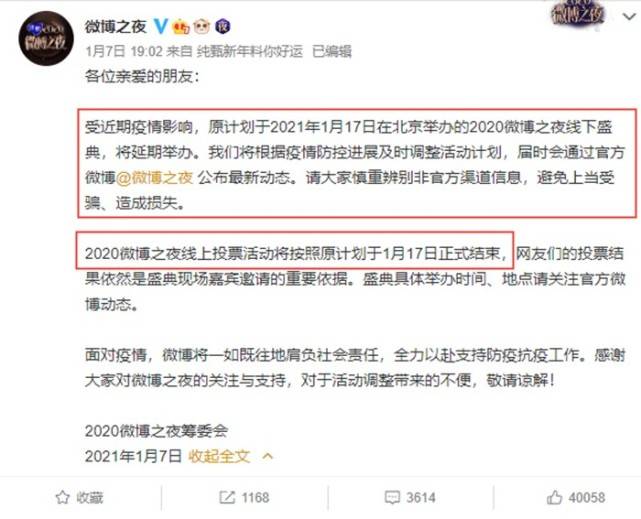Open the 纯甄新年料你好运 source link
Screen dimensions: 641x519
[x=250, y=51]
